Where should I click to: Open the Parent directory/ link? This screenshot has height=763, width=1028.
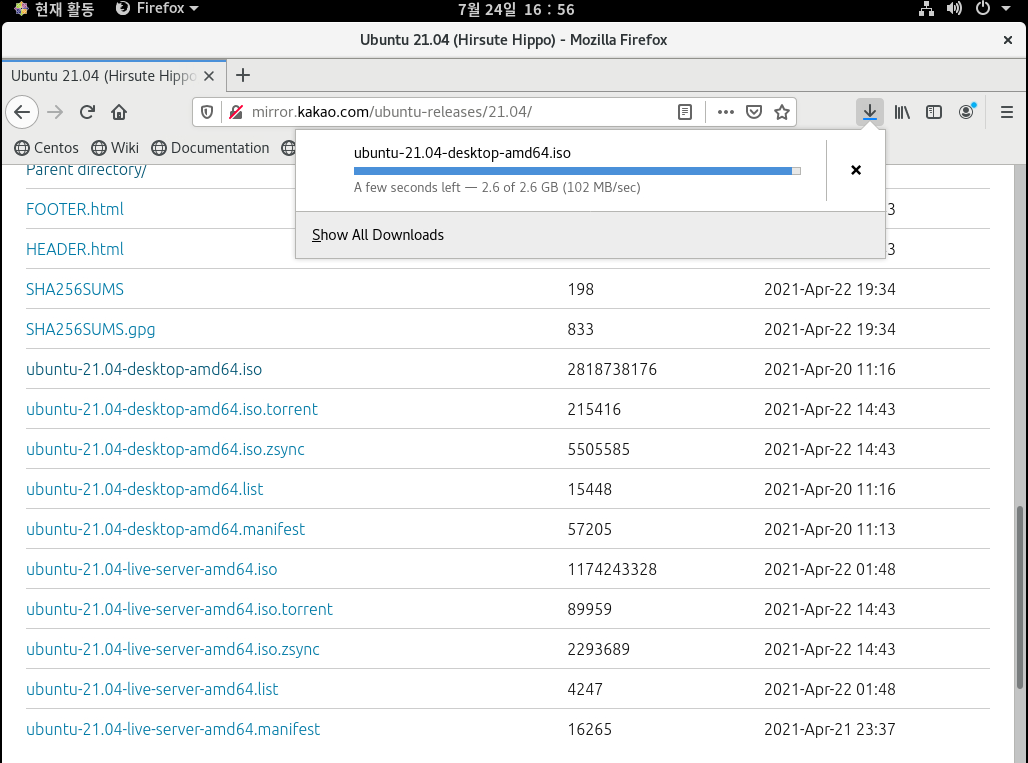[86, 170]
